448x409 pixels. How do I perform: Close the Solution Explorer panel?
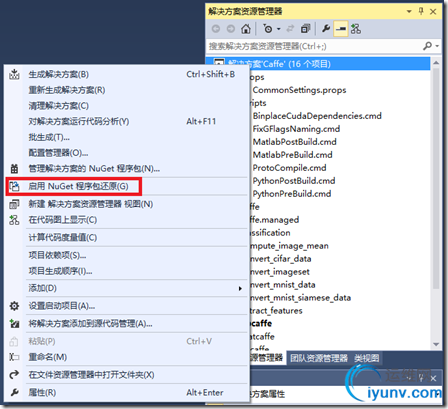[x=433, y=12]
